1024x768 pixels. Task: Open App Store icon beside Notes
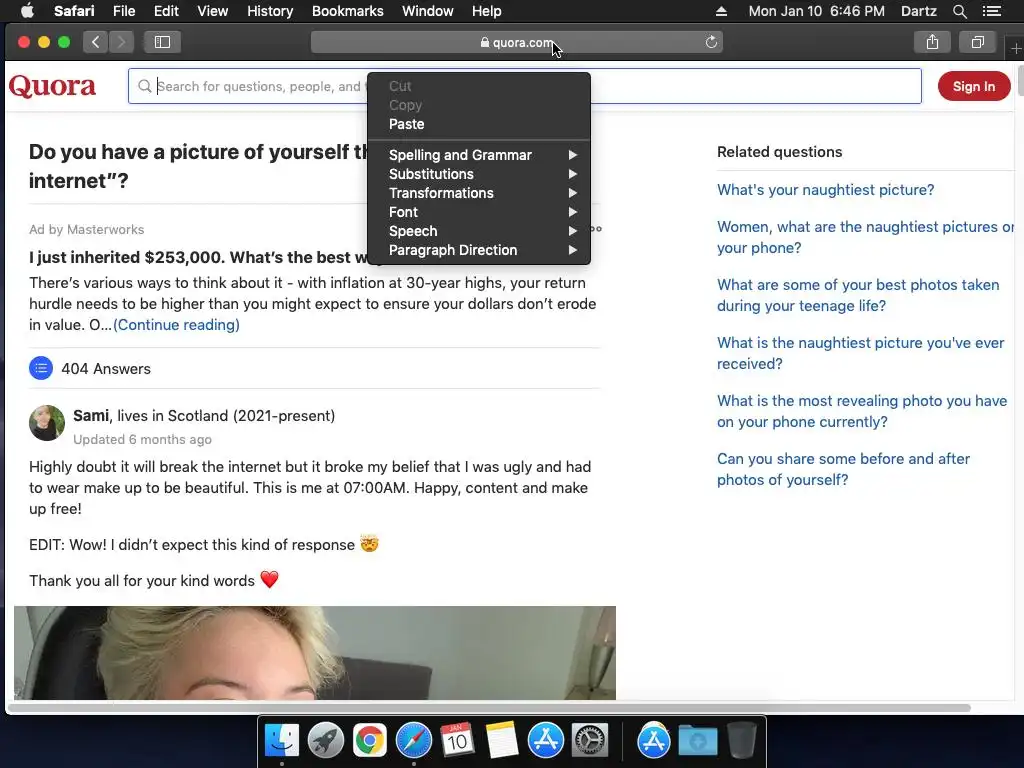pos(545,741)
